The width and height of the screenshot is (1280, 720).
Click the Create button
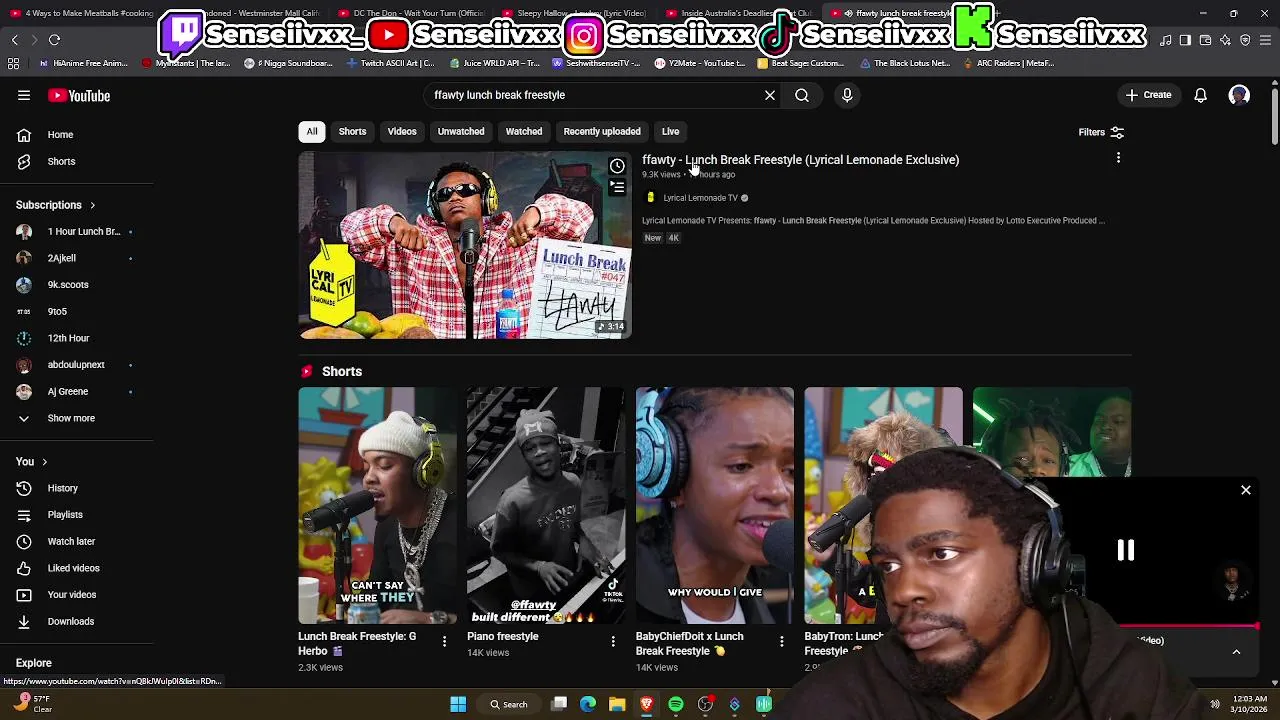pyautogui.click(x=1148, y=95)
